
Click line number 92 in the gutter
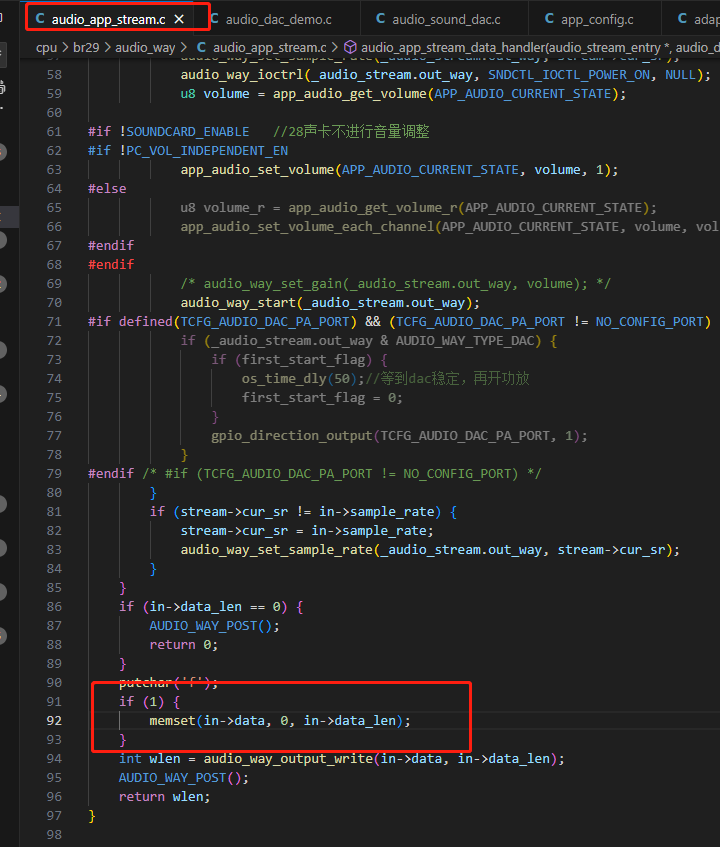coord(54,721)
